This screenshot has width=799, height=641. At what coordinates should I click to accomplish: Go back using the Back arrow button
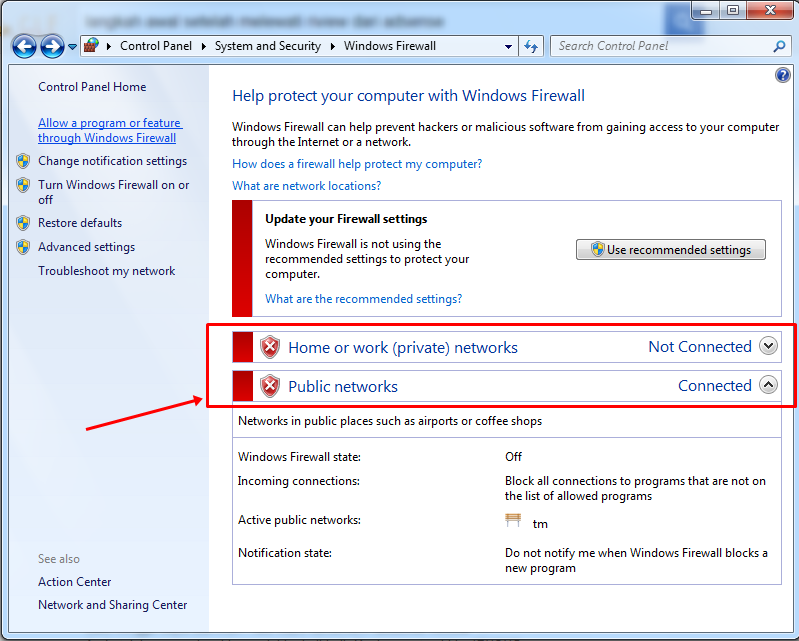coord(24,47)
